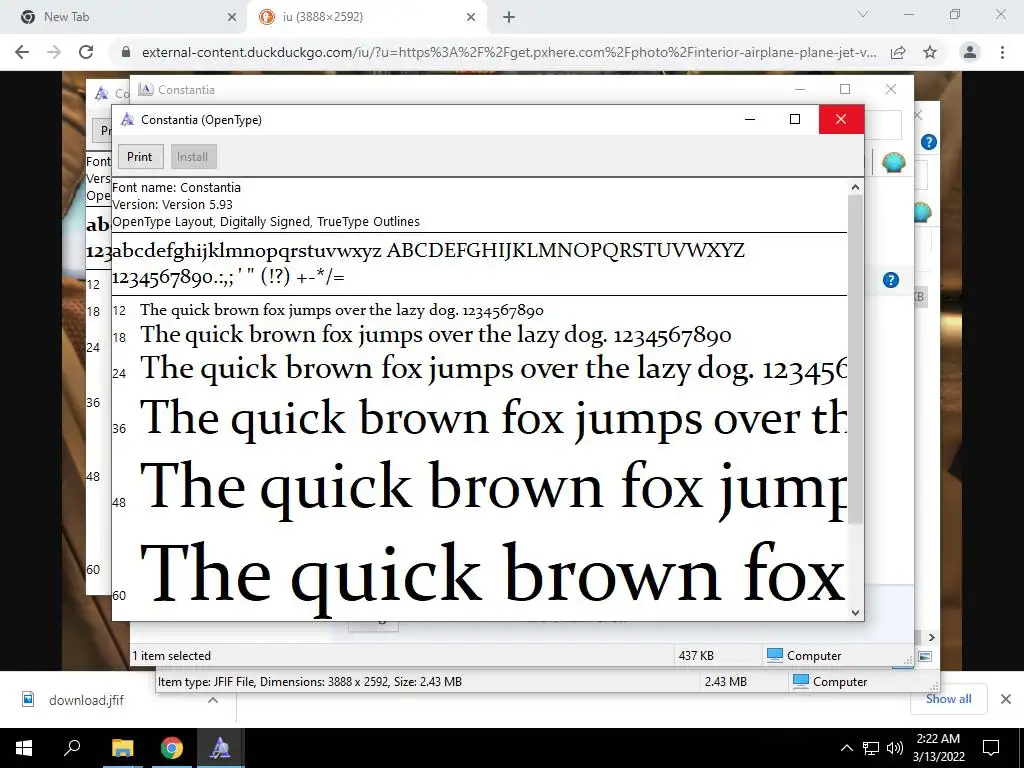Click the lower blue help icon on right

[891, 280]
